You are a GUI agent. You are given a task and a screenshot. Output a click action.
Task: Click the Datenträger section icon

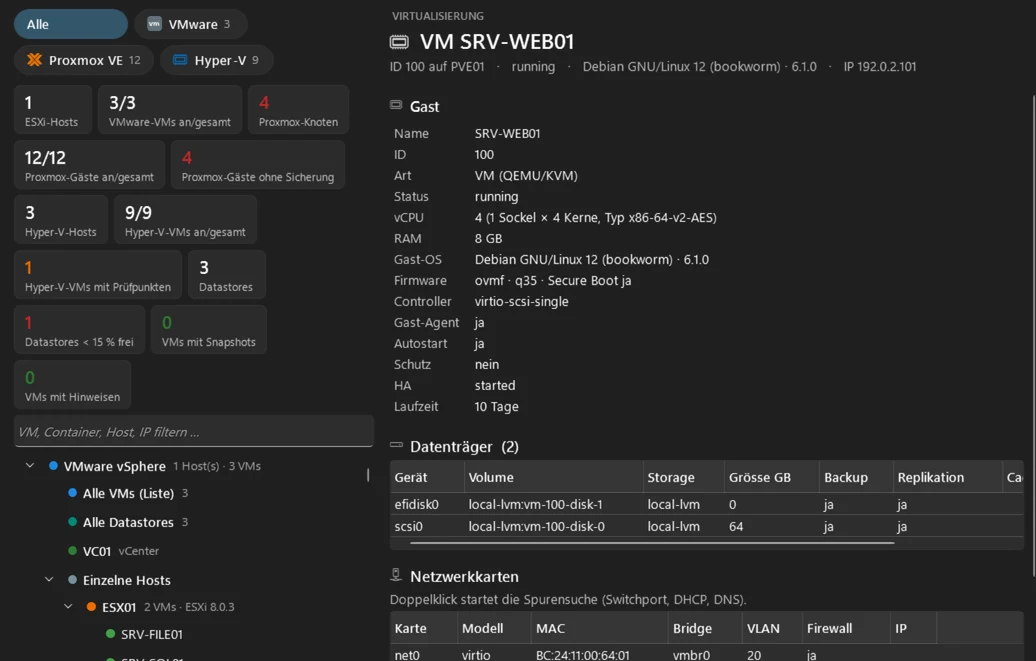point(396,445)
